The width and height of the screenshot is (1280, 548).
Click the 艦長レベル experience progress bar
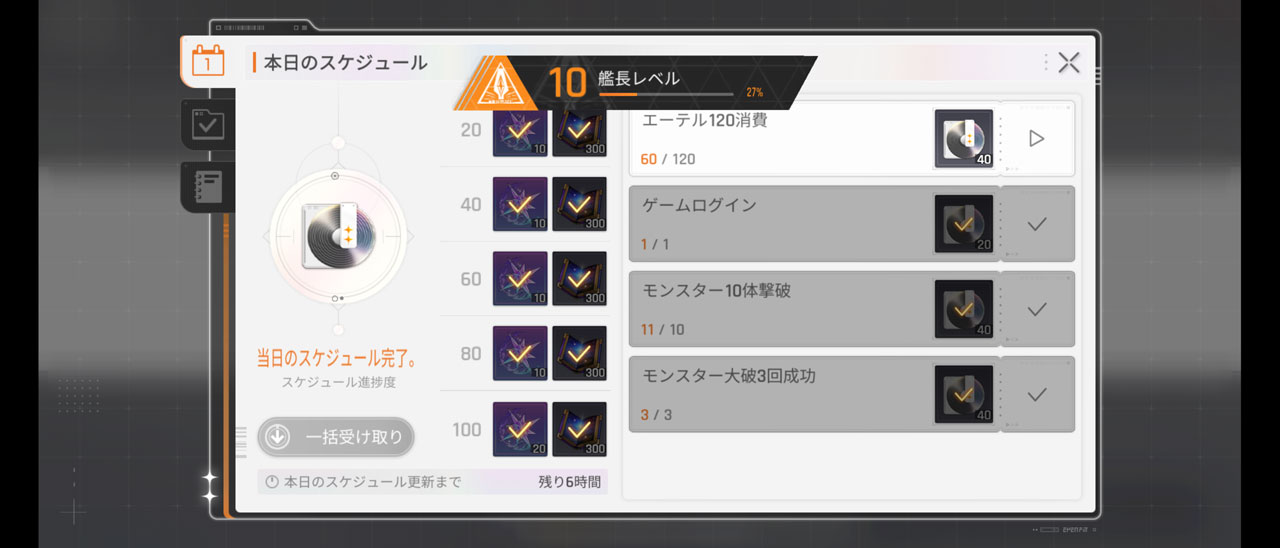click(x=666, y=94)
